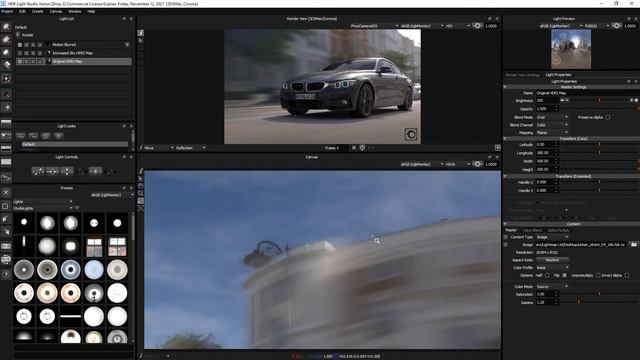Viewport: 640px width, 360px height.
Task: Open Render View sRGB color space dropdown
Action: click(422, 26)
